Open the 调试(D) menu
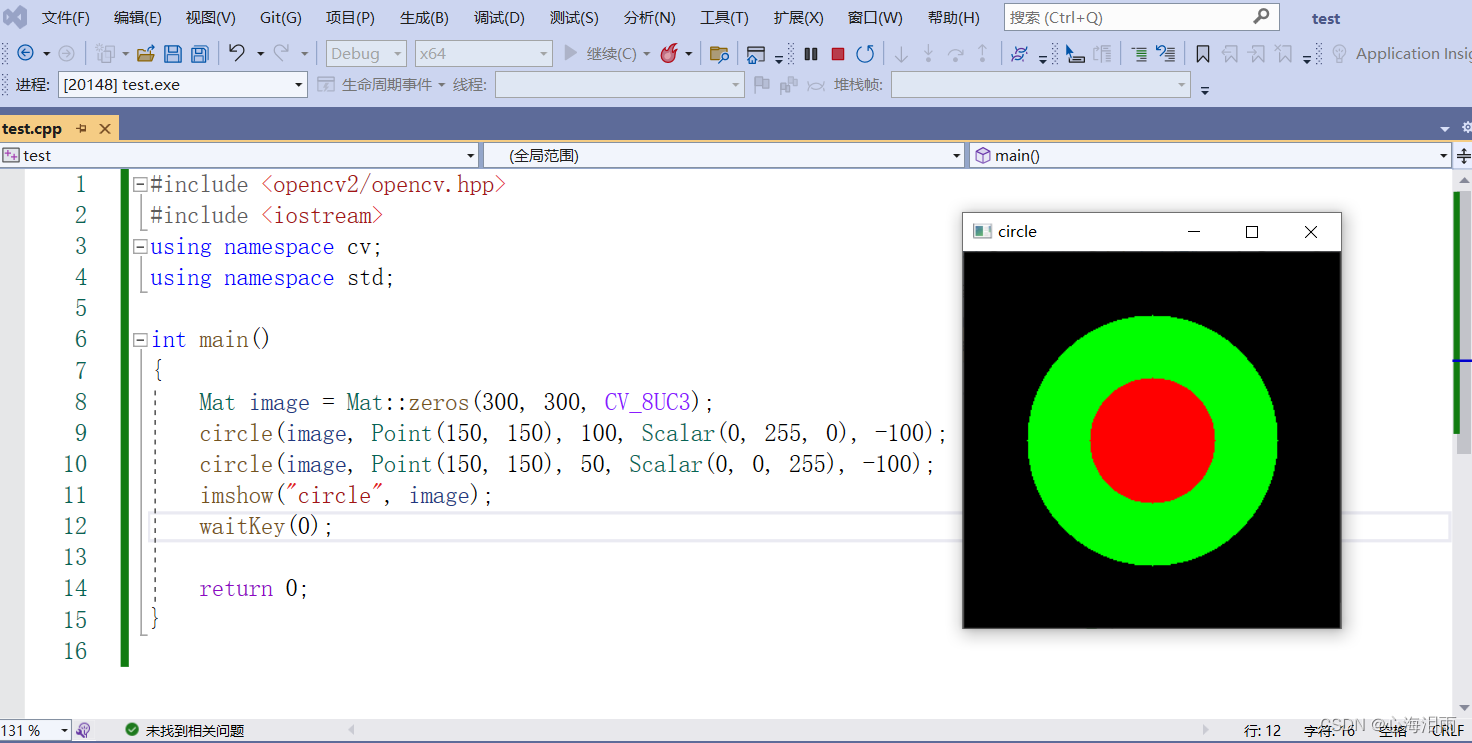This screenshot has height=743, width=1472. (x=499, y=18)
